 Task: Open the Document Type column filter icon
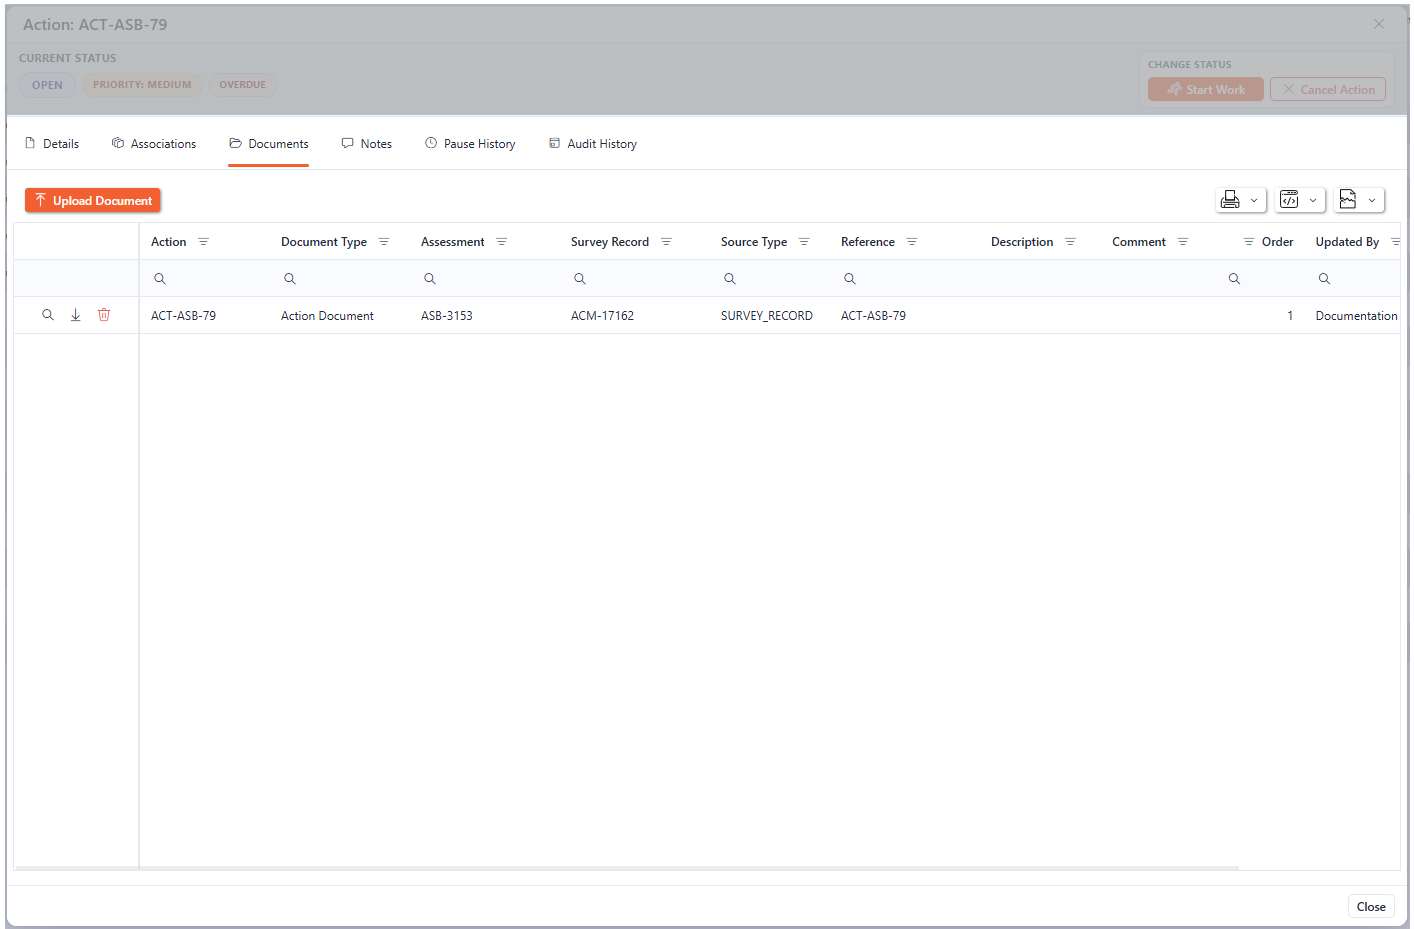[384, 241]
